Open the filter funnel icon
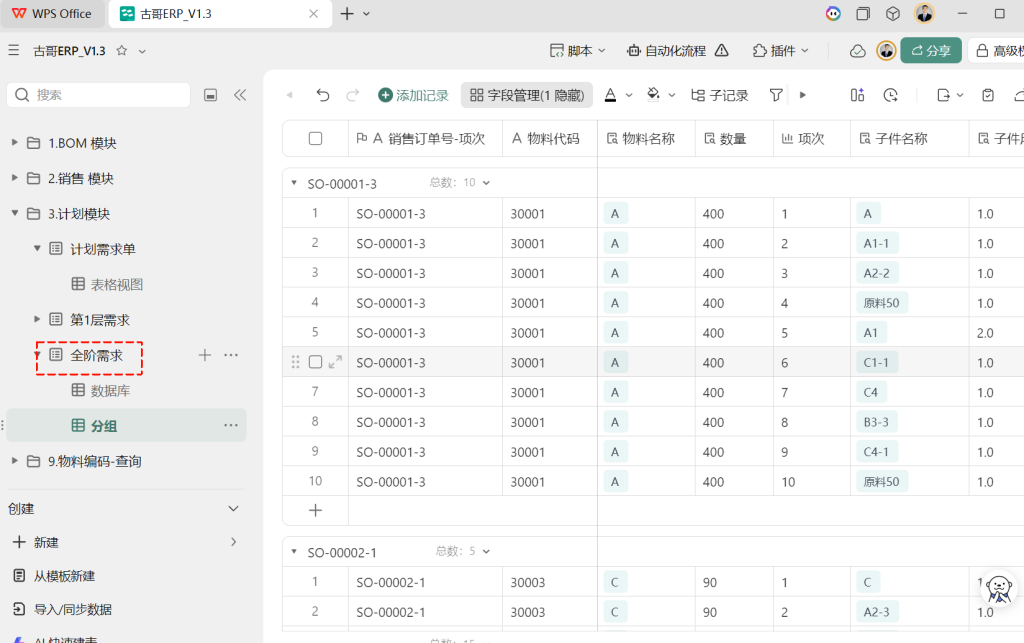The image size is (1024, 643). coord(776,95)
